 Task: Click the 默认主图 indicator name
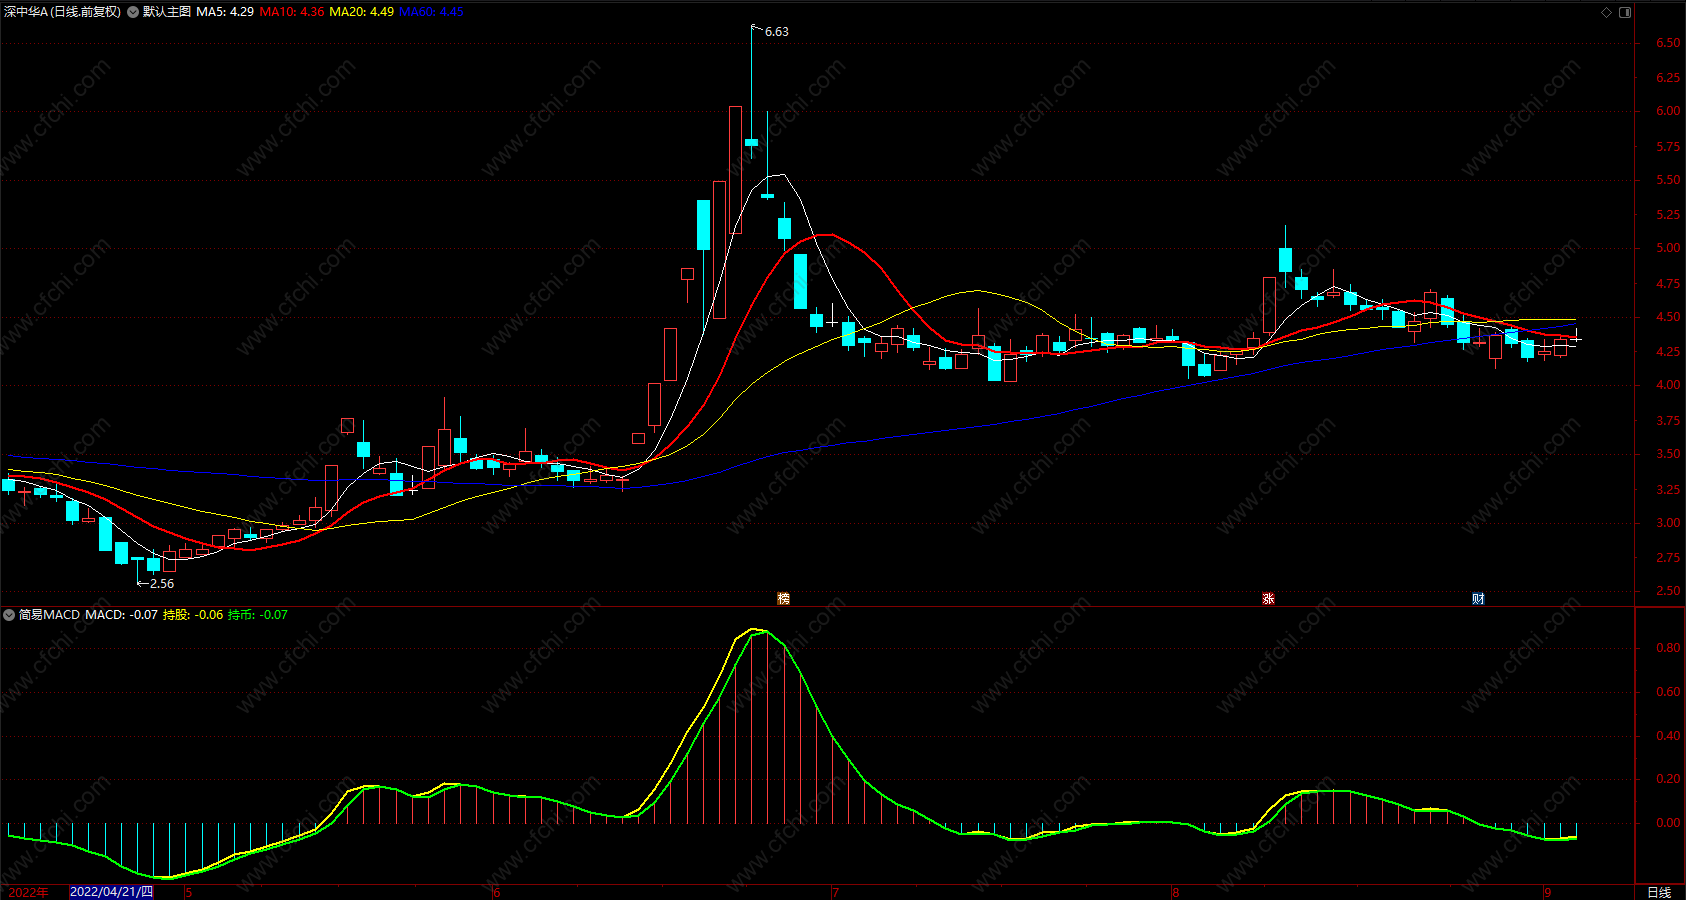(x=166, y=12)
